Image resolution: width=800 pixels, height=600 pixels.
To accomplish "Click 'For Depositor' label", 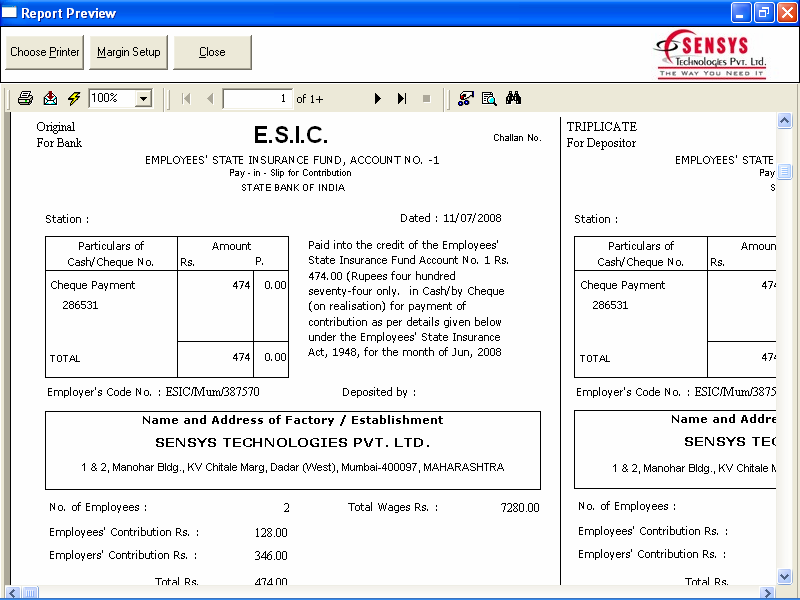I will [601, 143].
